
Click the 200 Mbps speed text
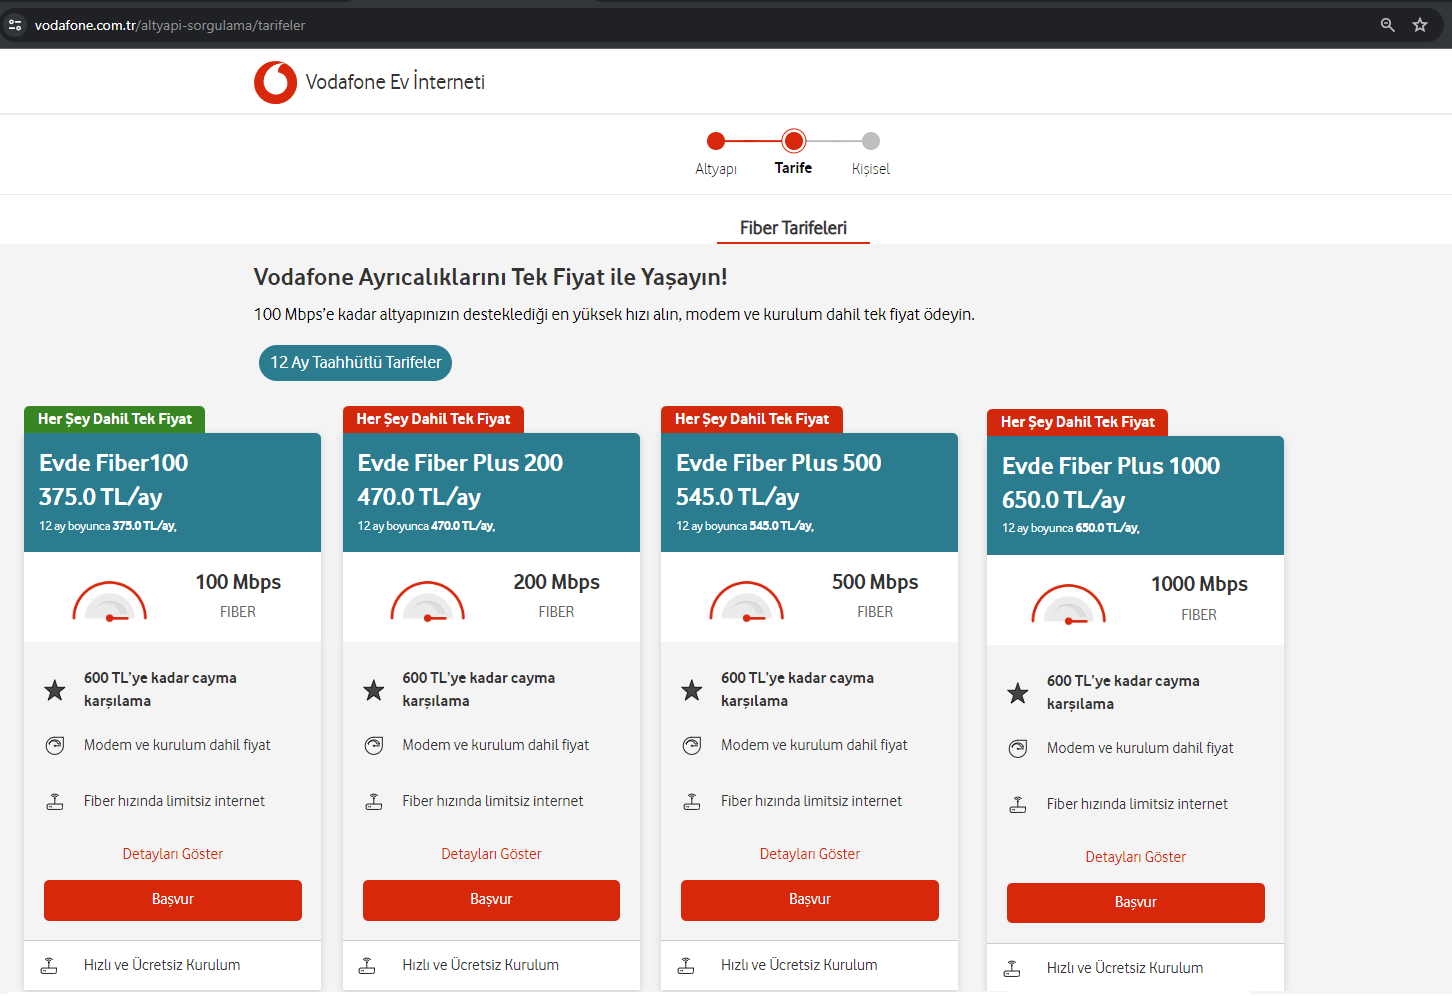[557, 582]
